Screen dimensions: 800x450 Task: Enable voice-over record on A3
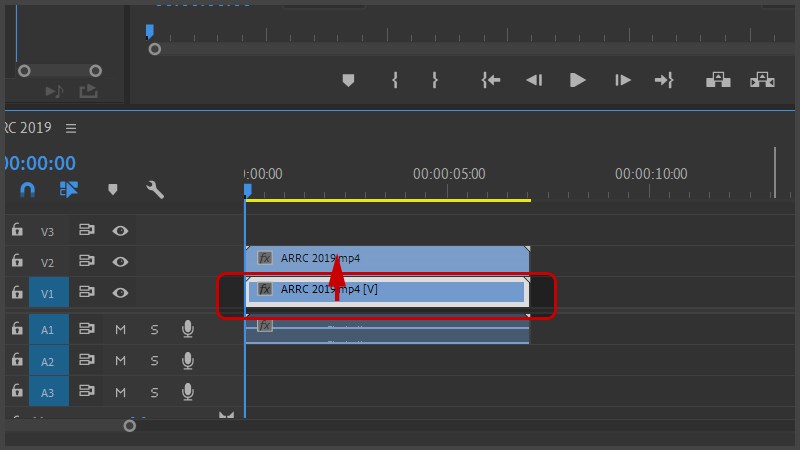188,392
